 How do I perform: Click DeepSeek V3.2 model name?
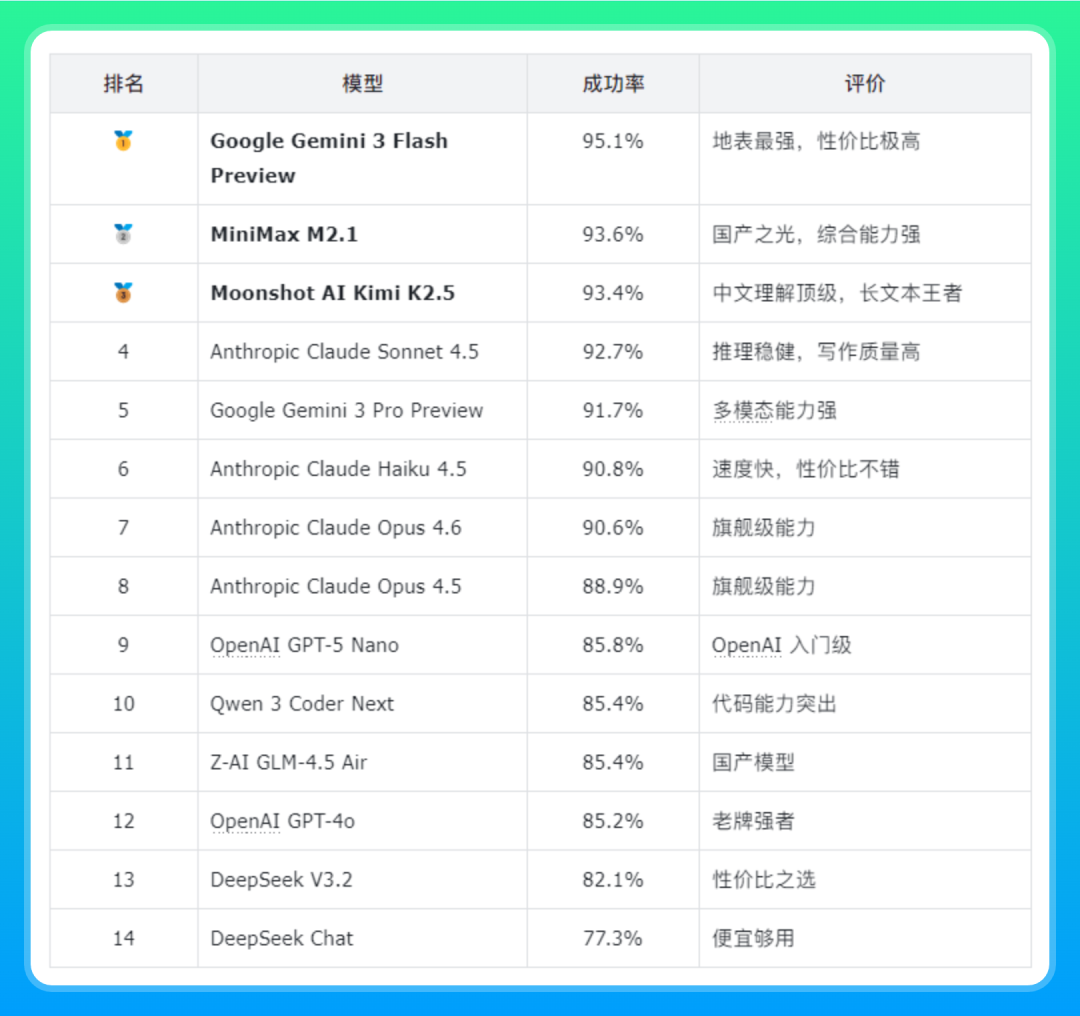[x=281, y=880]
